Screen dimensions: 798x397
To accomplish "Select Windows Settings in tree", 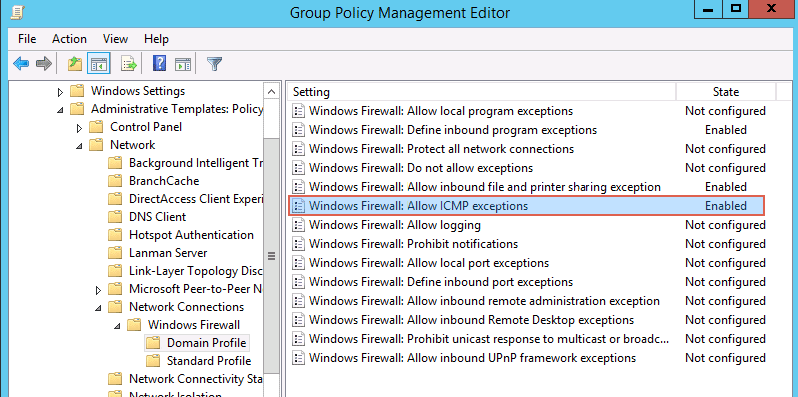I will click(x=138, y=91).
